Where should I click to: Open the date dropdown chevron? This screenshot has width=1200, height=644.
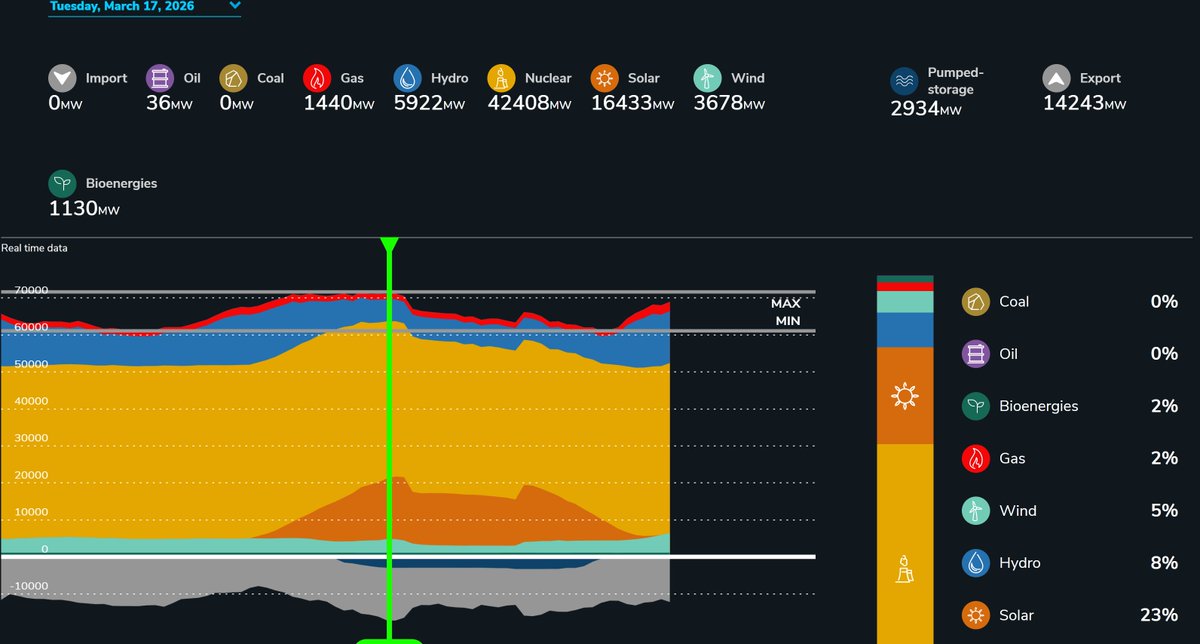point(235,6)
